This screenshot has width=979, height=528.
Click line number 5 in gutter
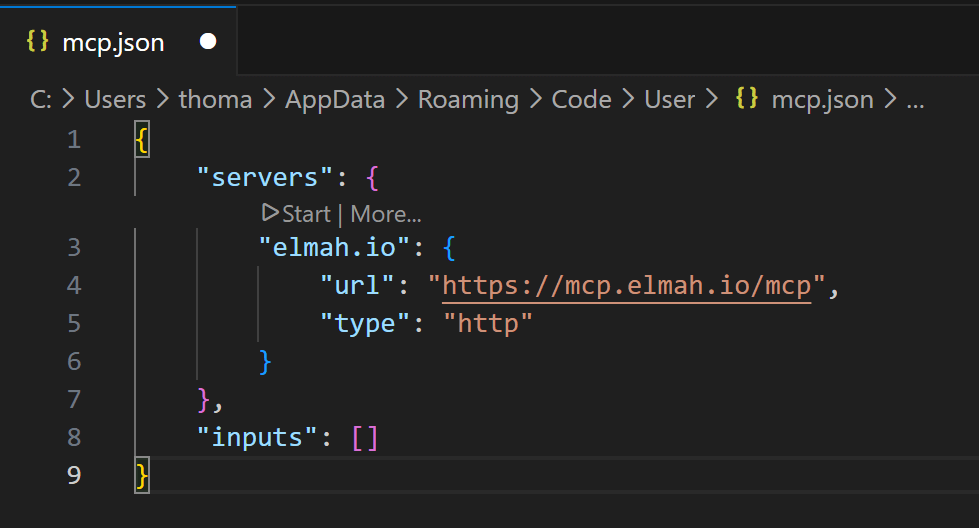click(x=74, y=323)
